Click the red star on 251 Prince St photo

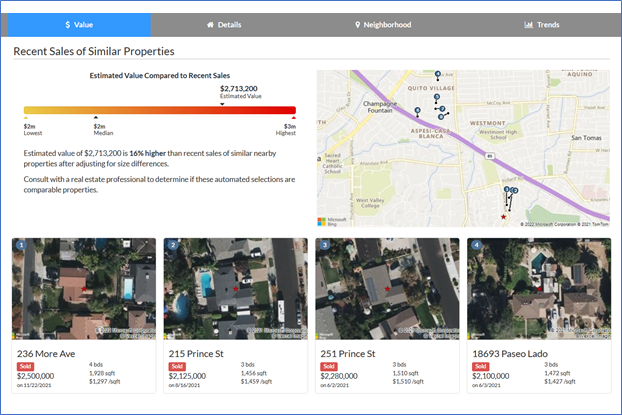click(x=388, y=289)
